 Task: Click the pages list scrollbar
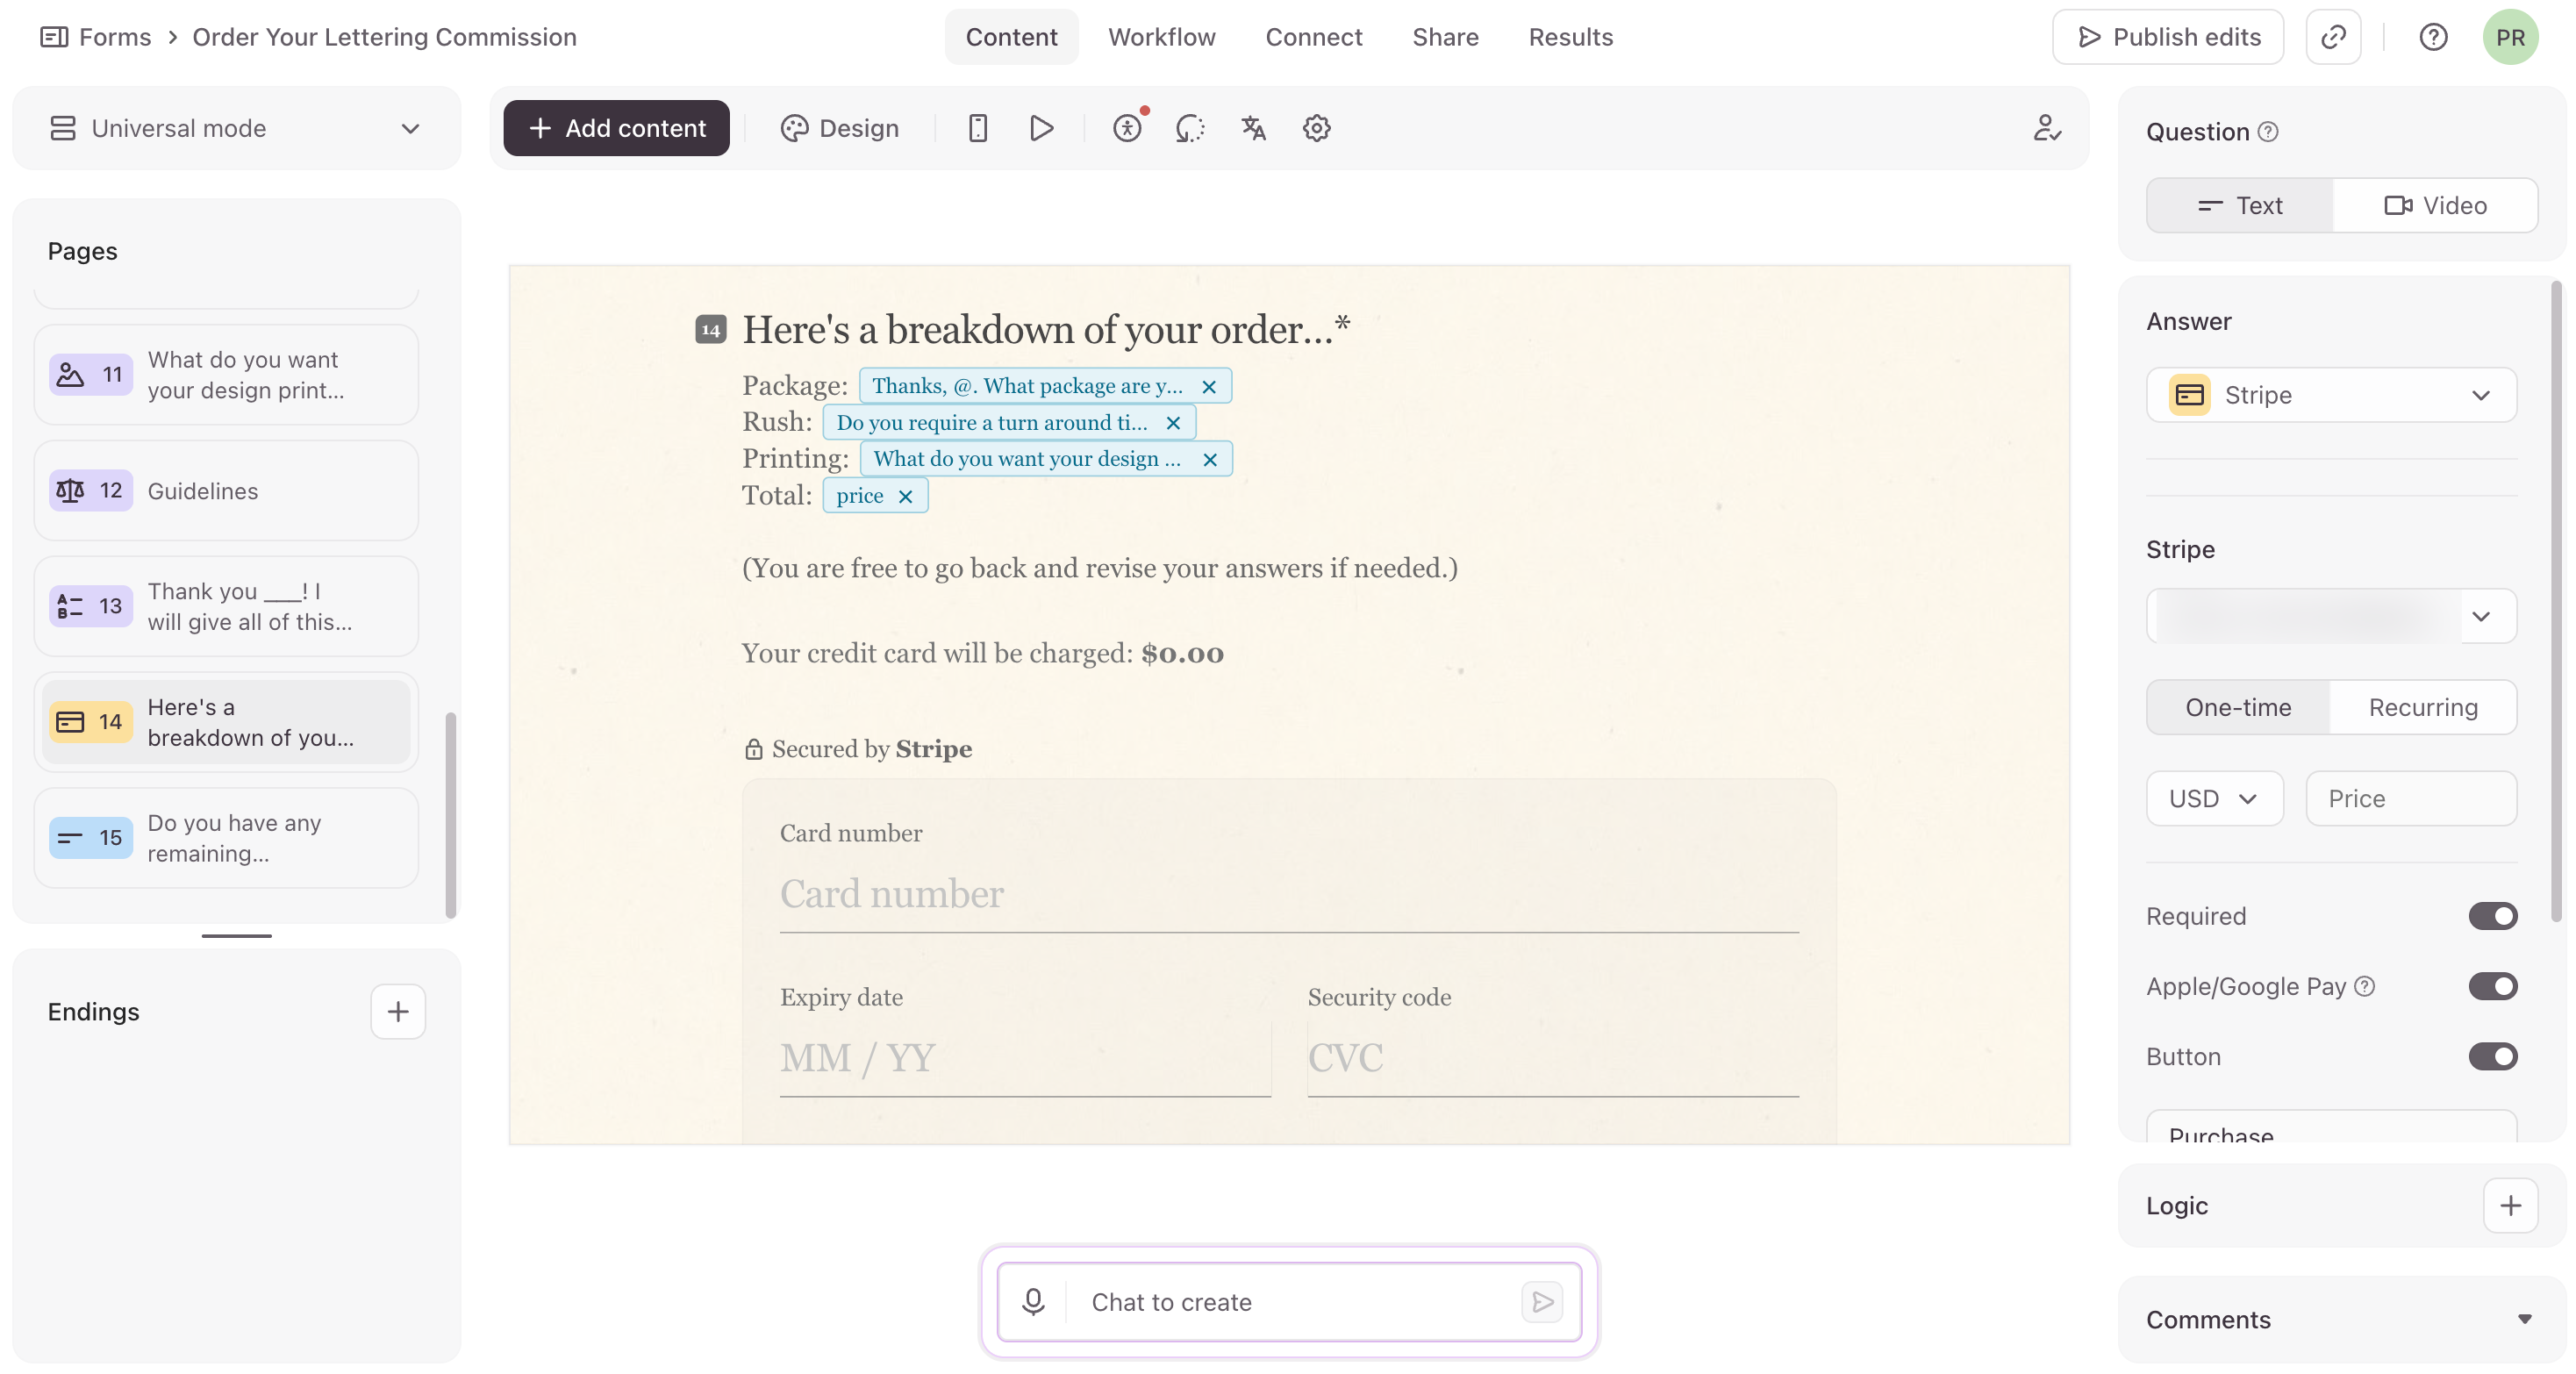[x=451, y=815]
